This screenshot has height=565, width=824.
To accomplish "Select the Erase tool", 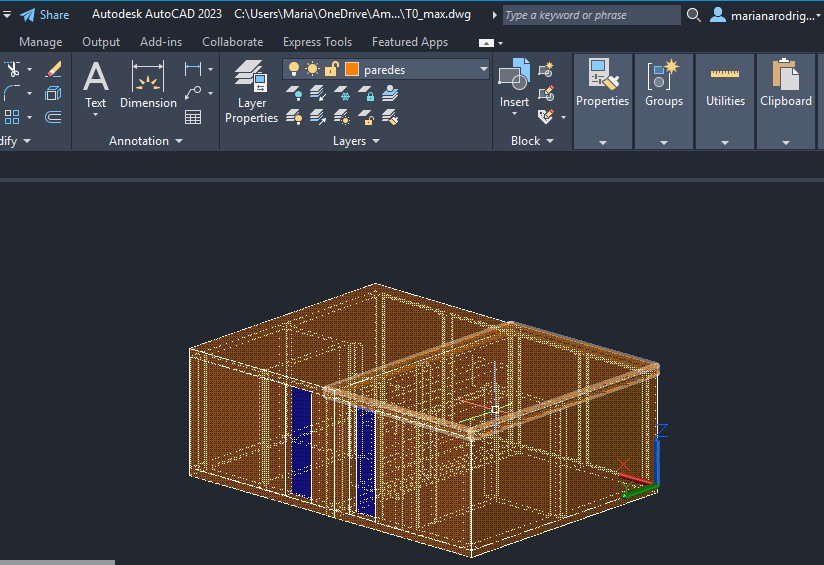I will 54,69.
